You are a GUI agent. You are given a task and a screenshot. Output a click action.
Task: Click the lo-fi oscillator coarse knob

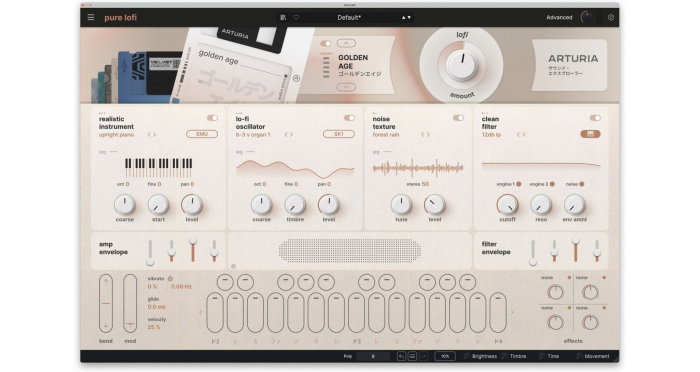261,205
